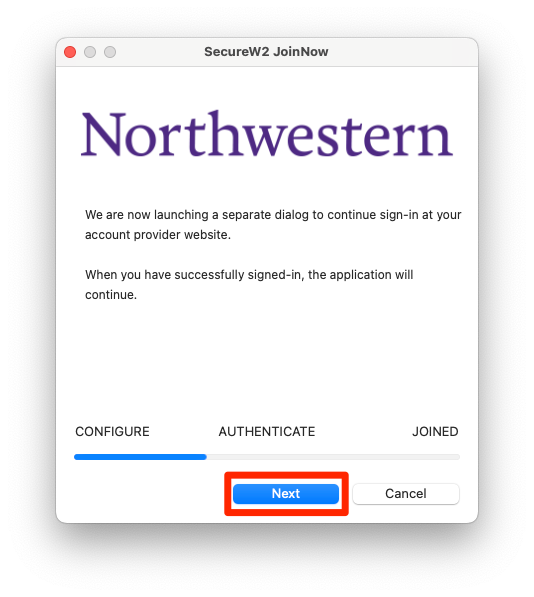
Task: Click the "account provider website." text line
Action: click(x=158, y=235)
